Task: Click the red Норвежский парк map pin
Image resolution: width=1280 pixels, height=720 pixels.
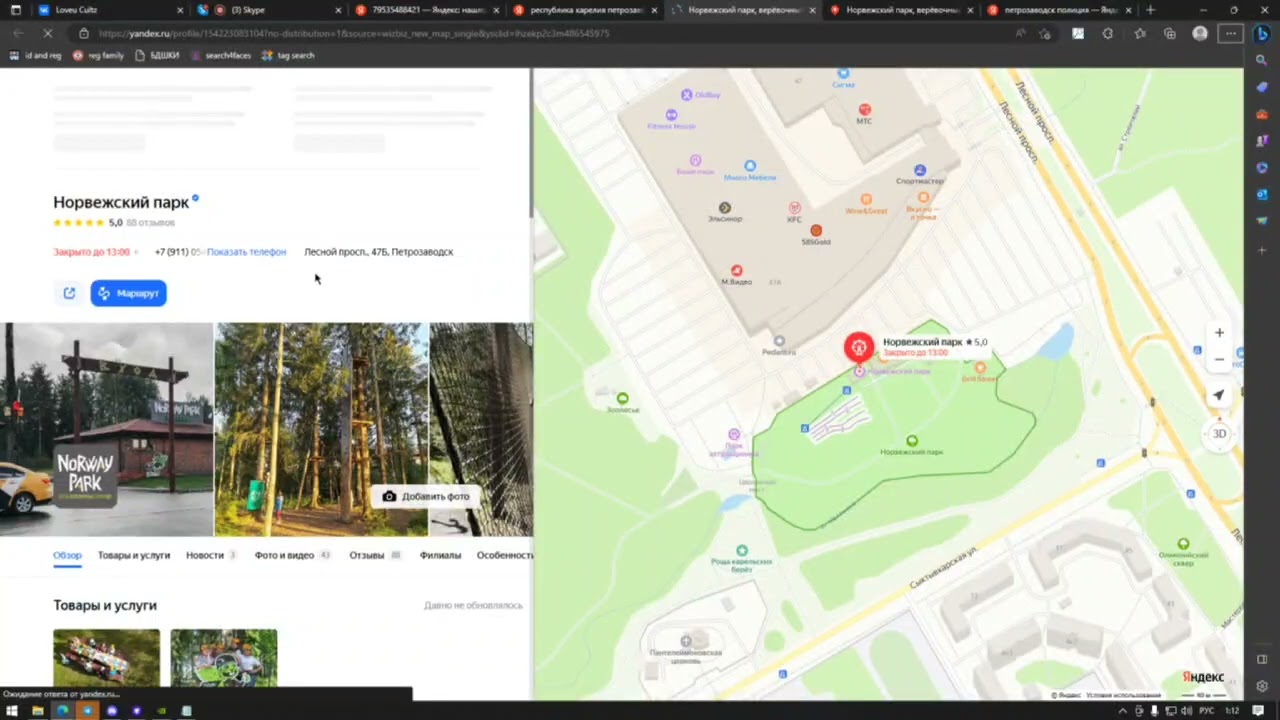Action: [x=858, y=347]
